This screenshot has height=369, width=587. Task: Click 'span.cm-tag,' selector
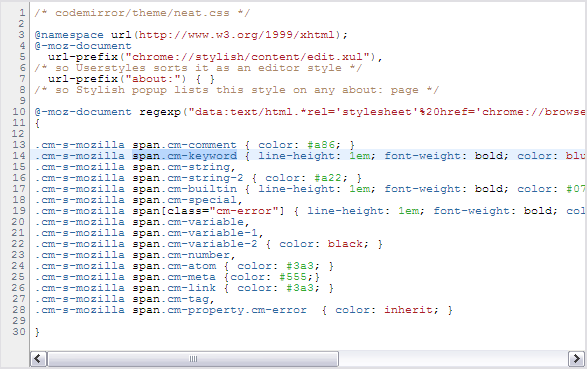174,299
